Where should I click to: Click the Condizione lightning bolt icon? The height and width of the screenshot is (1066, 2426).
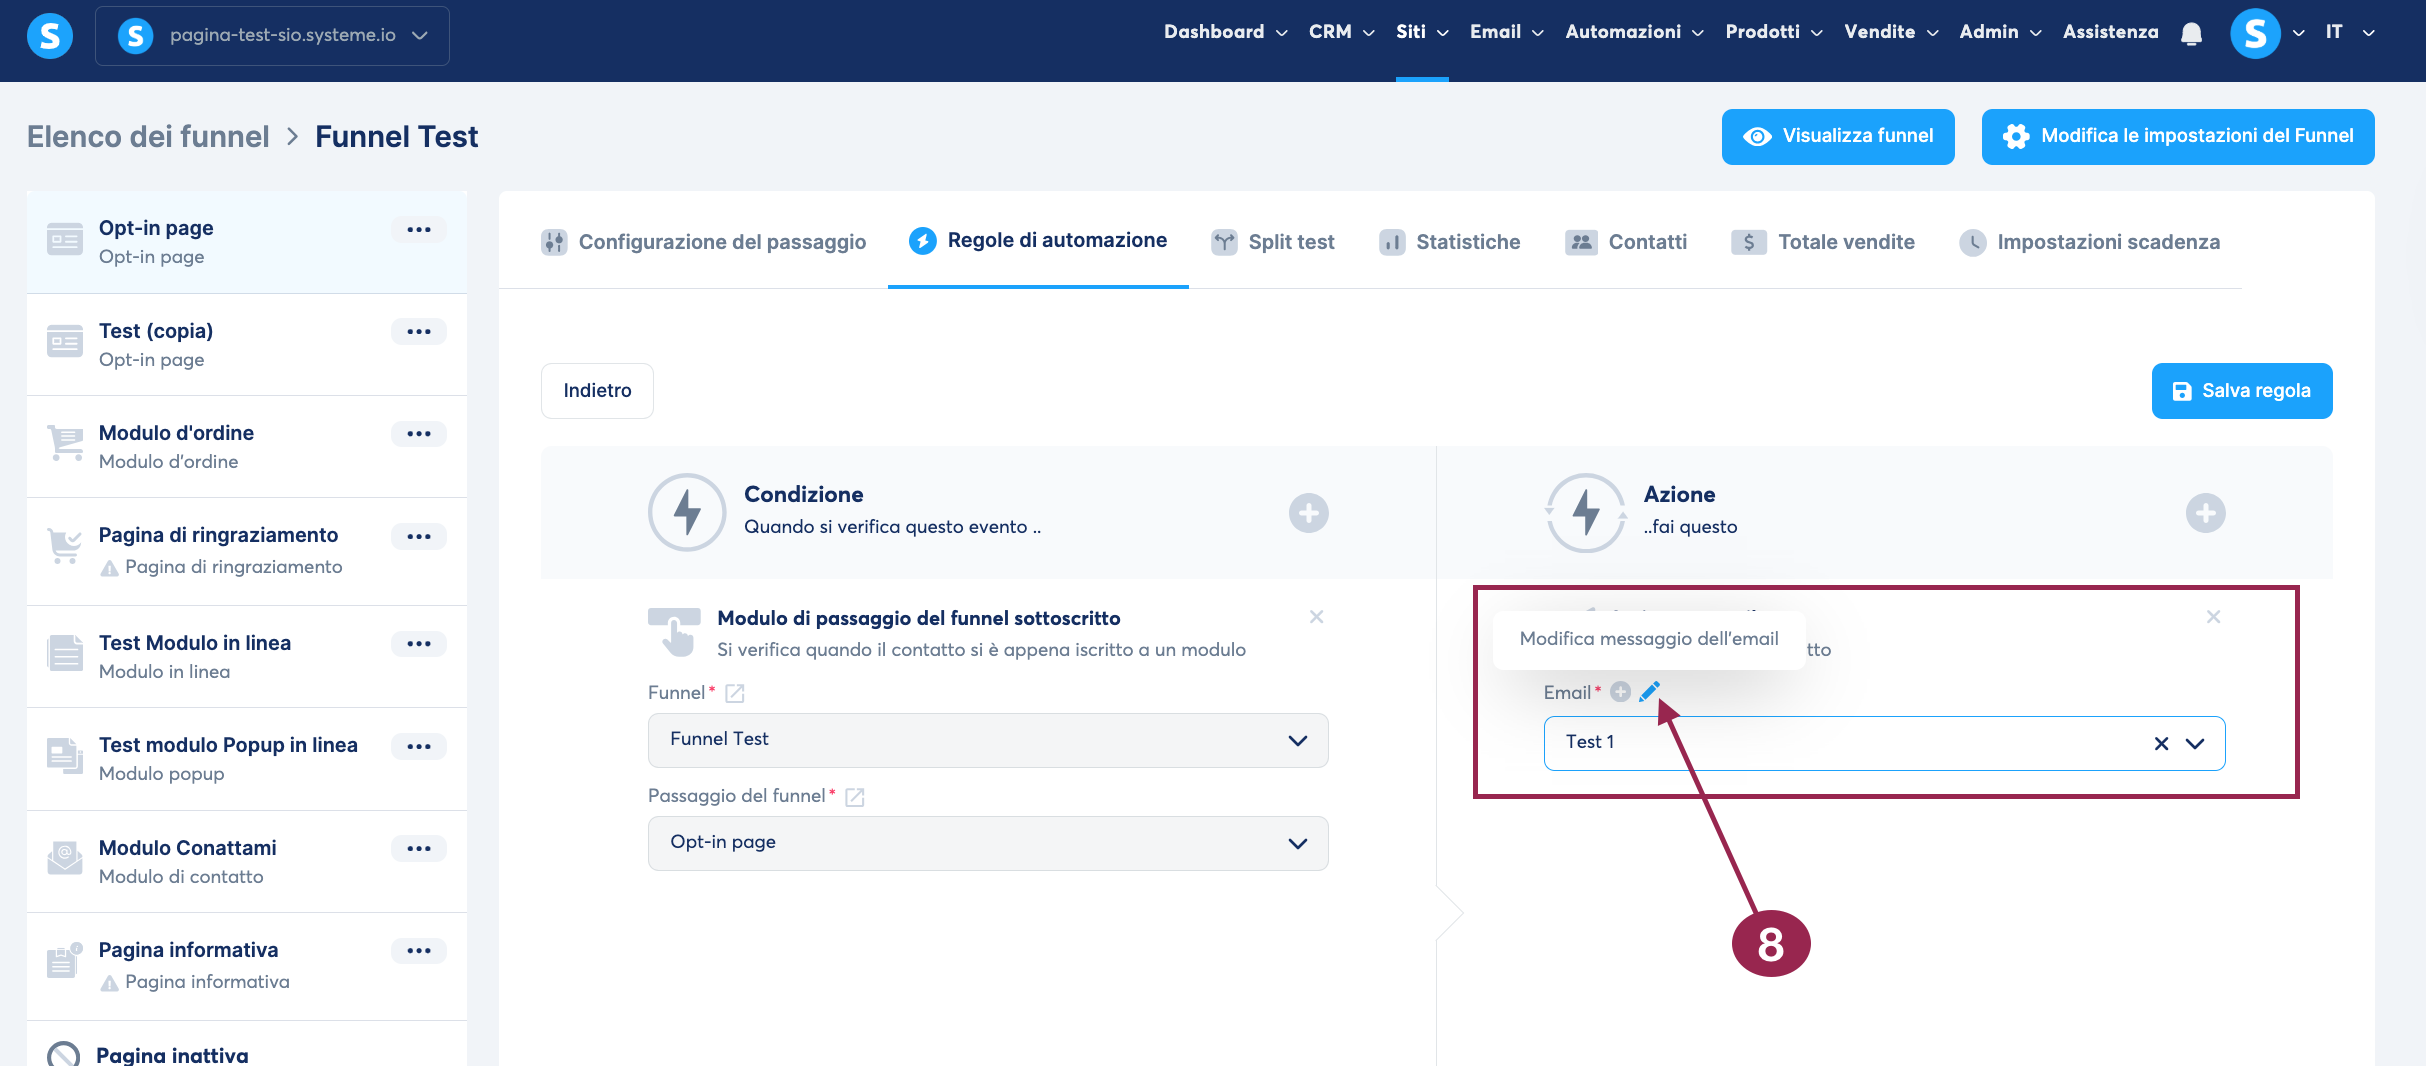coord(687,512)
